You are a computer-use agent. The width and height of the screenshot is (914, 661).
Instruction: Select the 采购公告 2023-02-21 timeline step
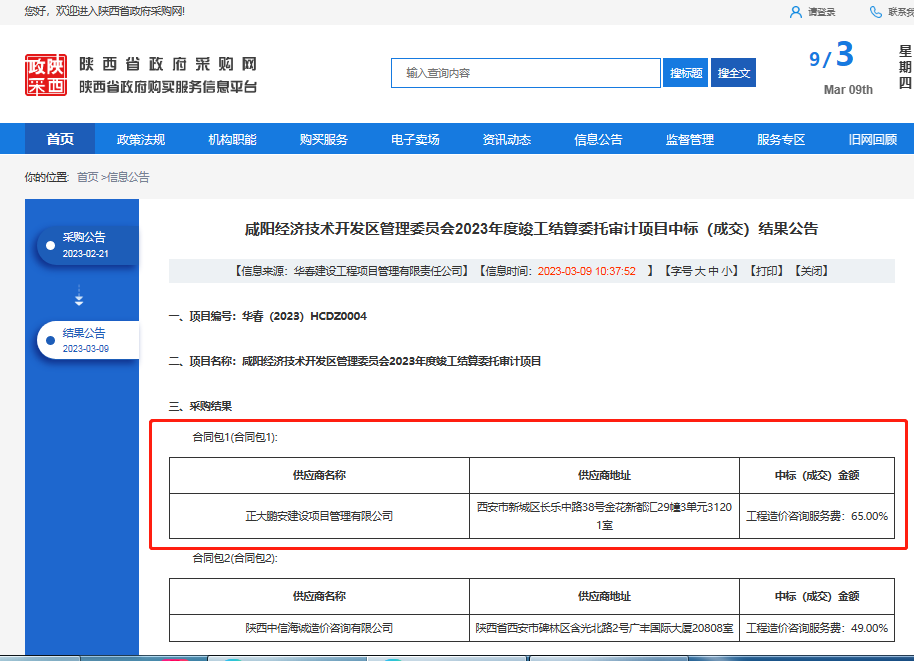coord(85,245)
